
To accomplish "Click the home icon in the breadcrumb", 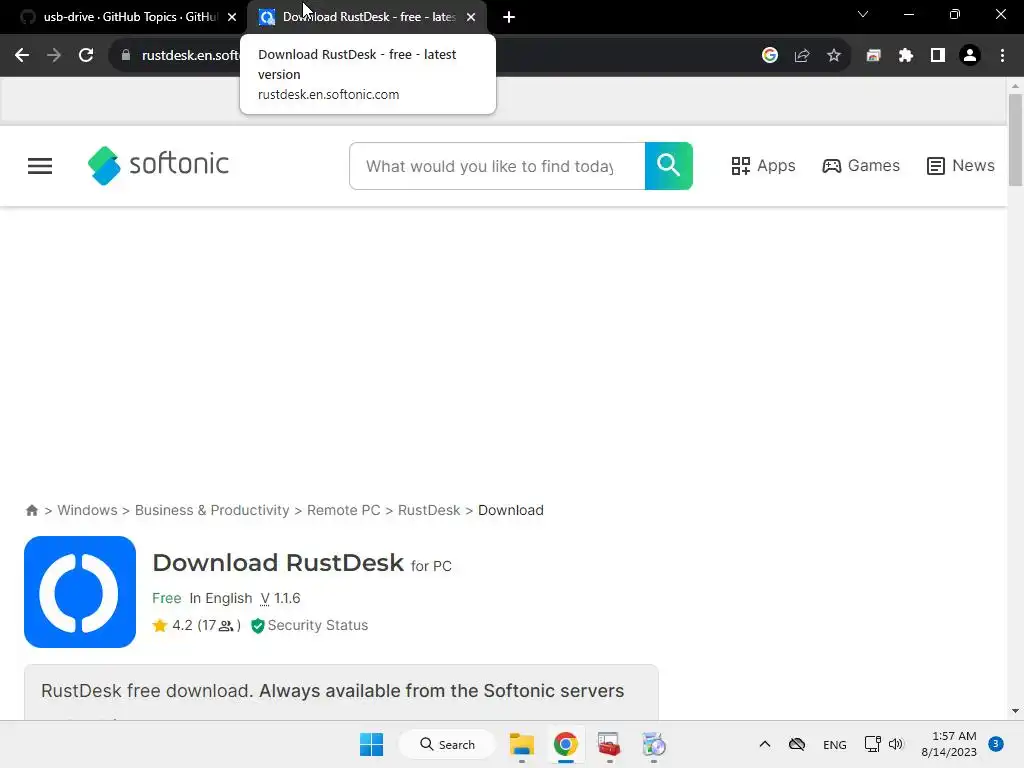I will click(x=31, y=510).
